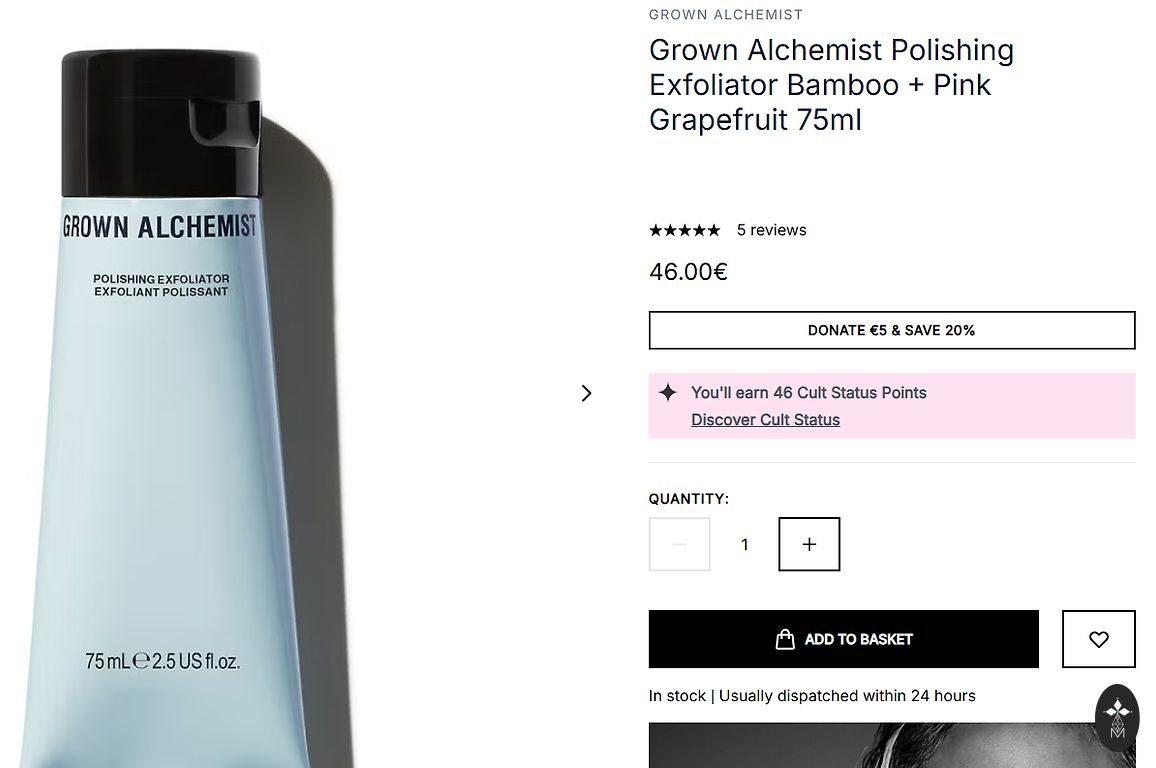Open the floating widget icon at bottom right
Viewport: 1156px width, 768px height.
click(1117, 716)
